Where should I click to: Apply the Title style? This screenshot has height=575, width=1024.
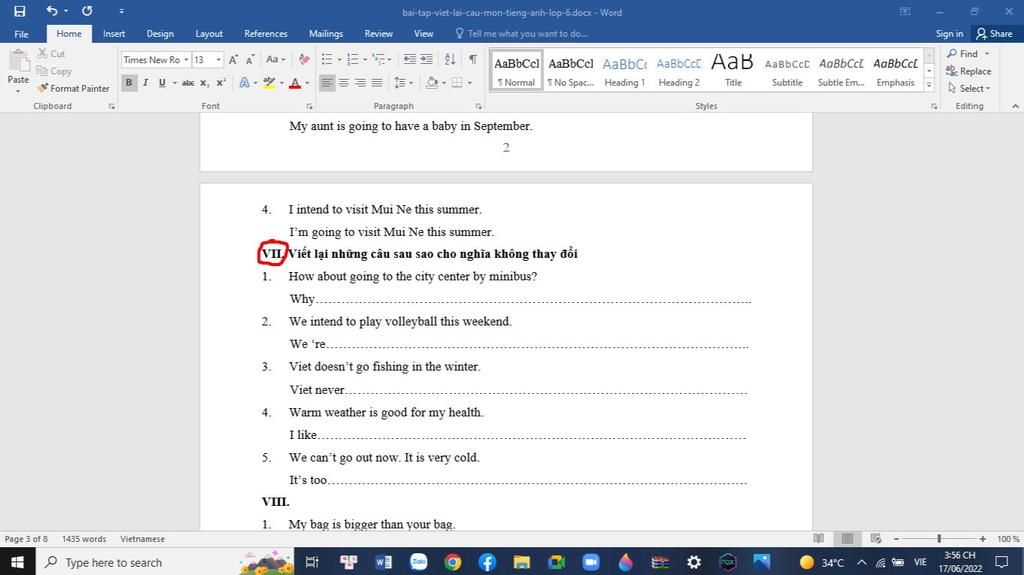pos(733,71)
